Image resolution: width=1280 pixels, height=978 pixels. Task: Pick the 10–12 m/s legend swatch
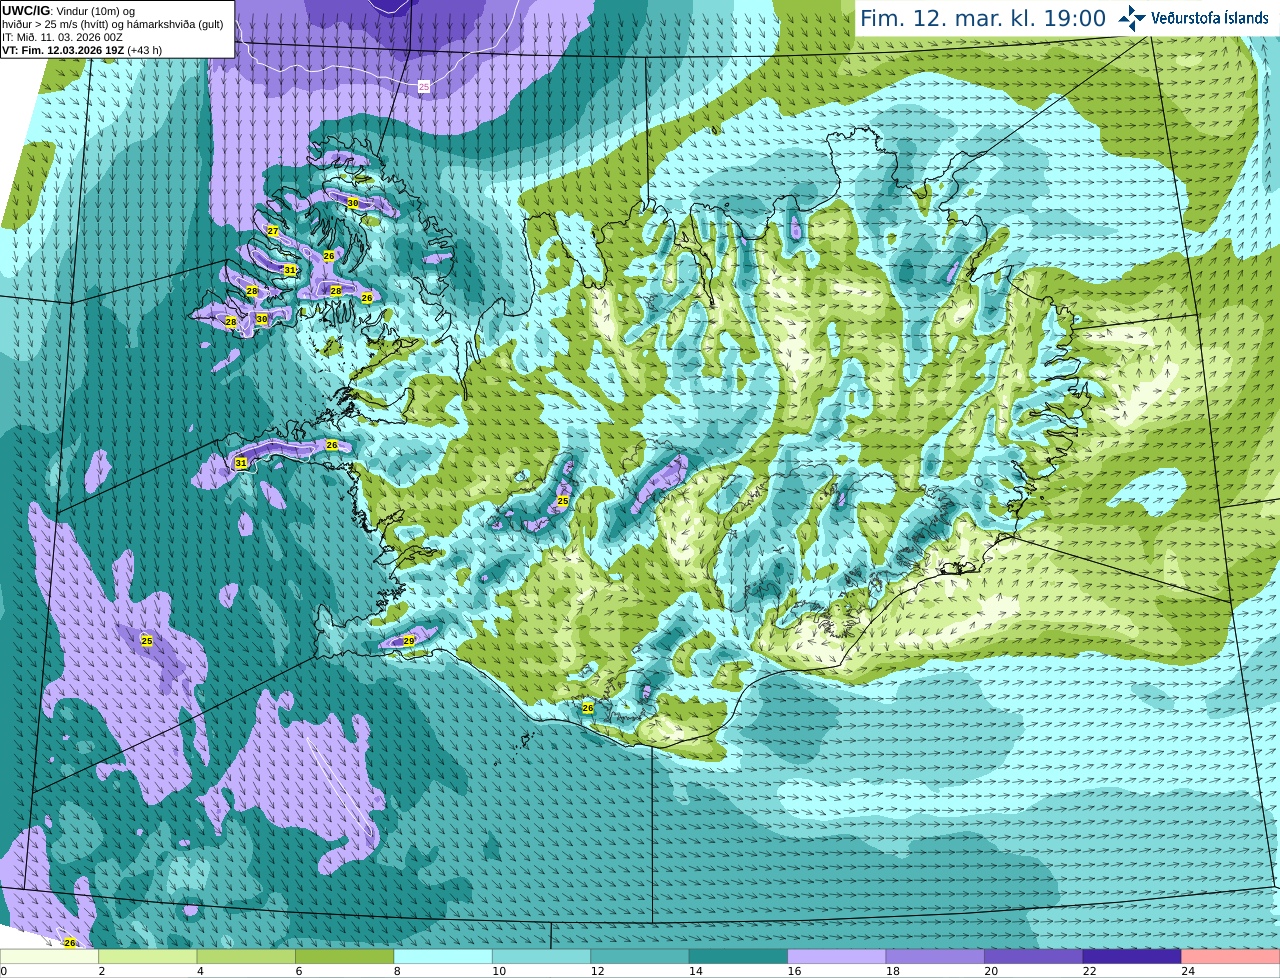tap(542, 957)
